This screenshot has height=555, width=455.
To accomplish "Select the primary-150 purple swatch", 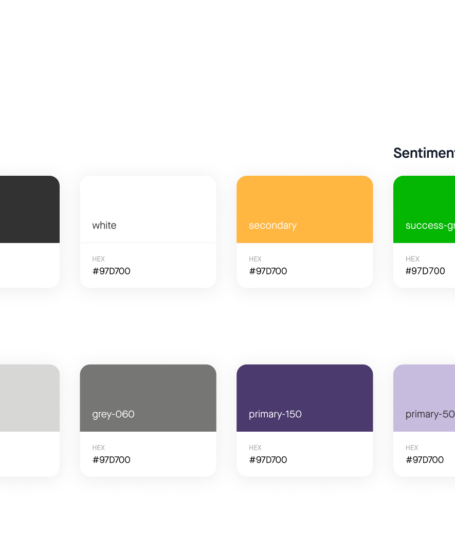I will pyautogui.click(x=305, y=398).
